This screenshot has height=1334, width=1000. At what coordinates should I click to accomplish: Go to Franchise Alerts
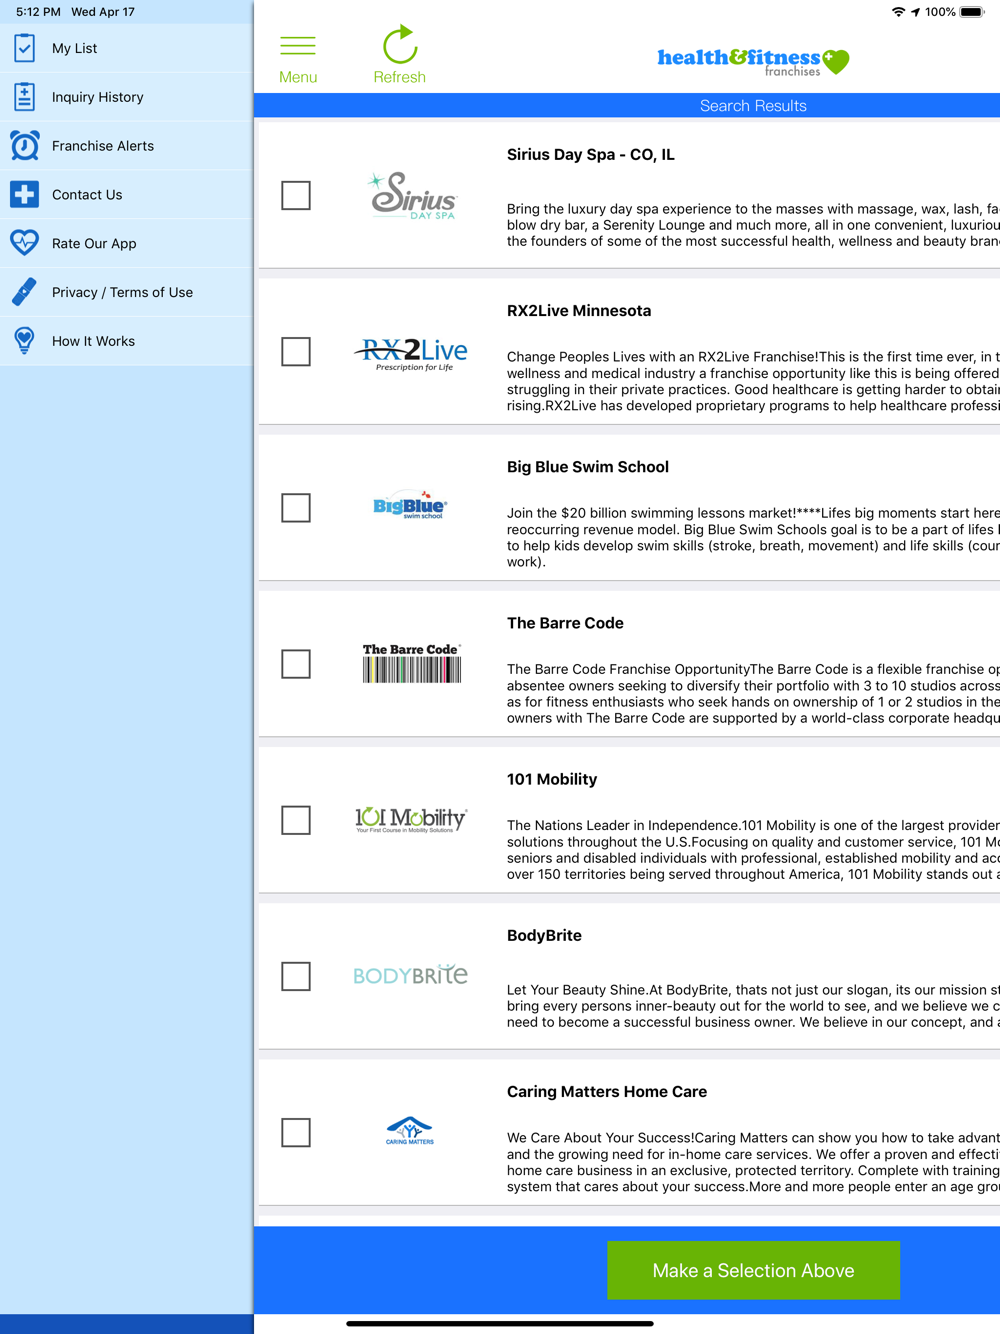click(x=126, y=146)
